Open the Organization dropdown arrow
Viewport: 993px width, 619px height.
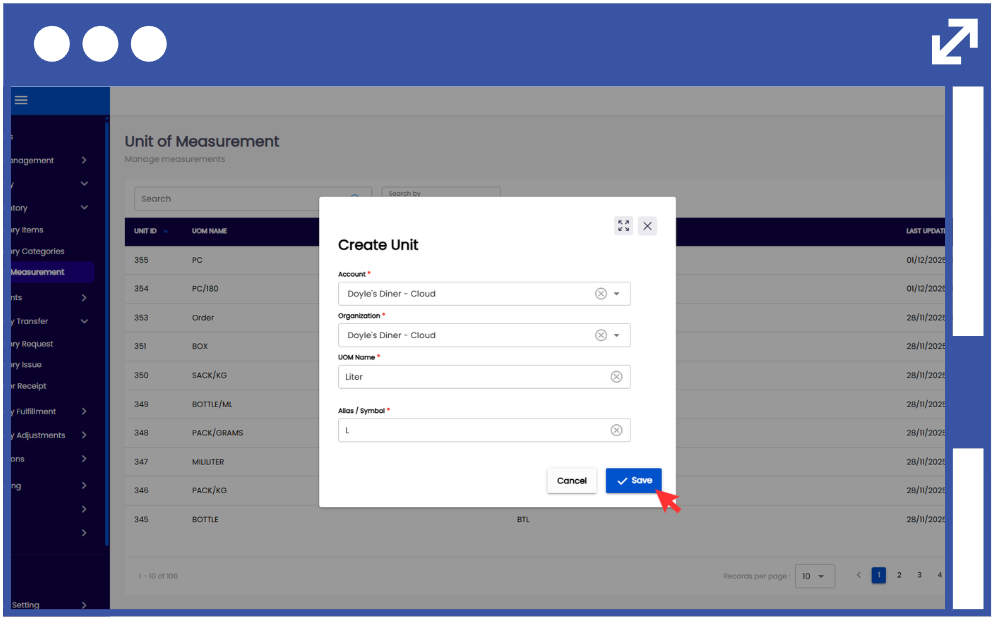(x=617, y=335)
